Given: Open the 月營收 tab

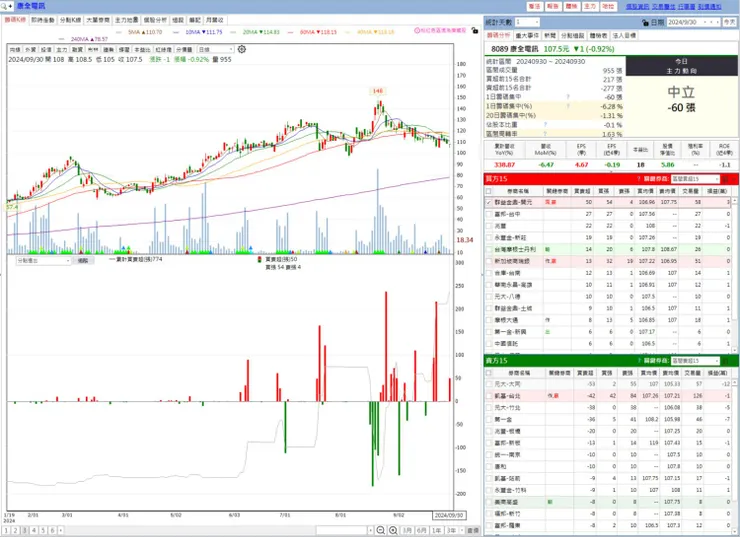Looking at the screenshot, I should coord(214,20).
